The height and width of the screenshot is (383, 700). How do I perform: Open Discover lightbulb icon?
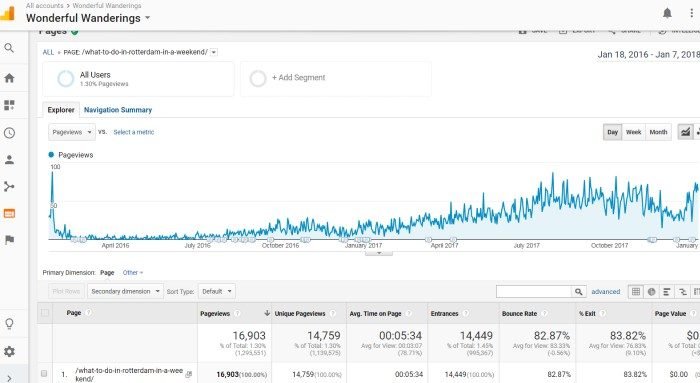[x=9, y=324]
